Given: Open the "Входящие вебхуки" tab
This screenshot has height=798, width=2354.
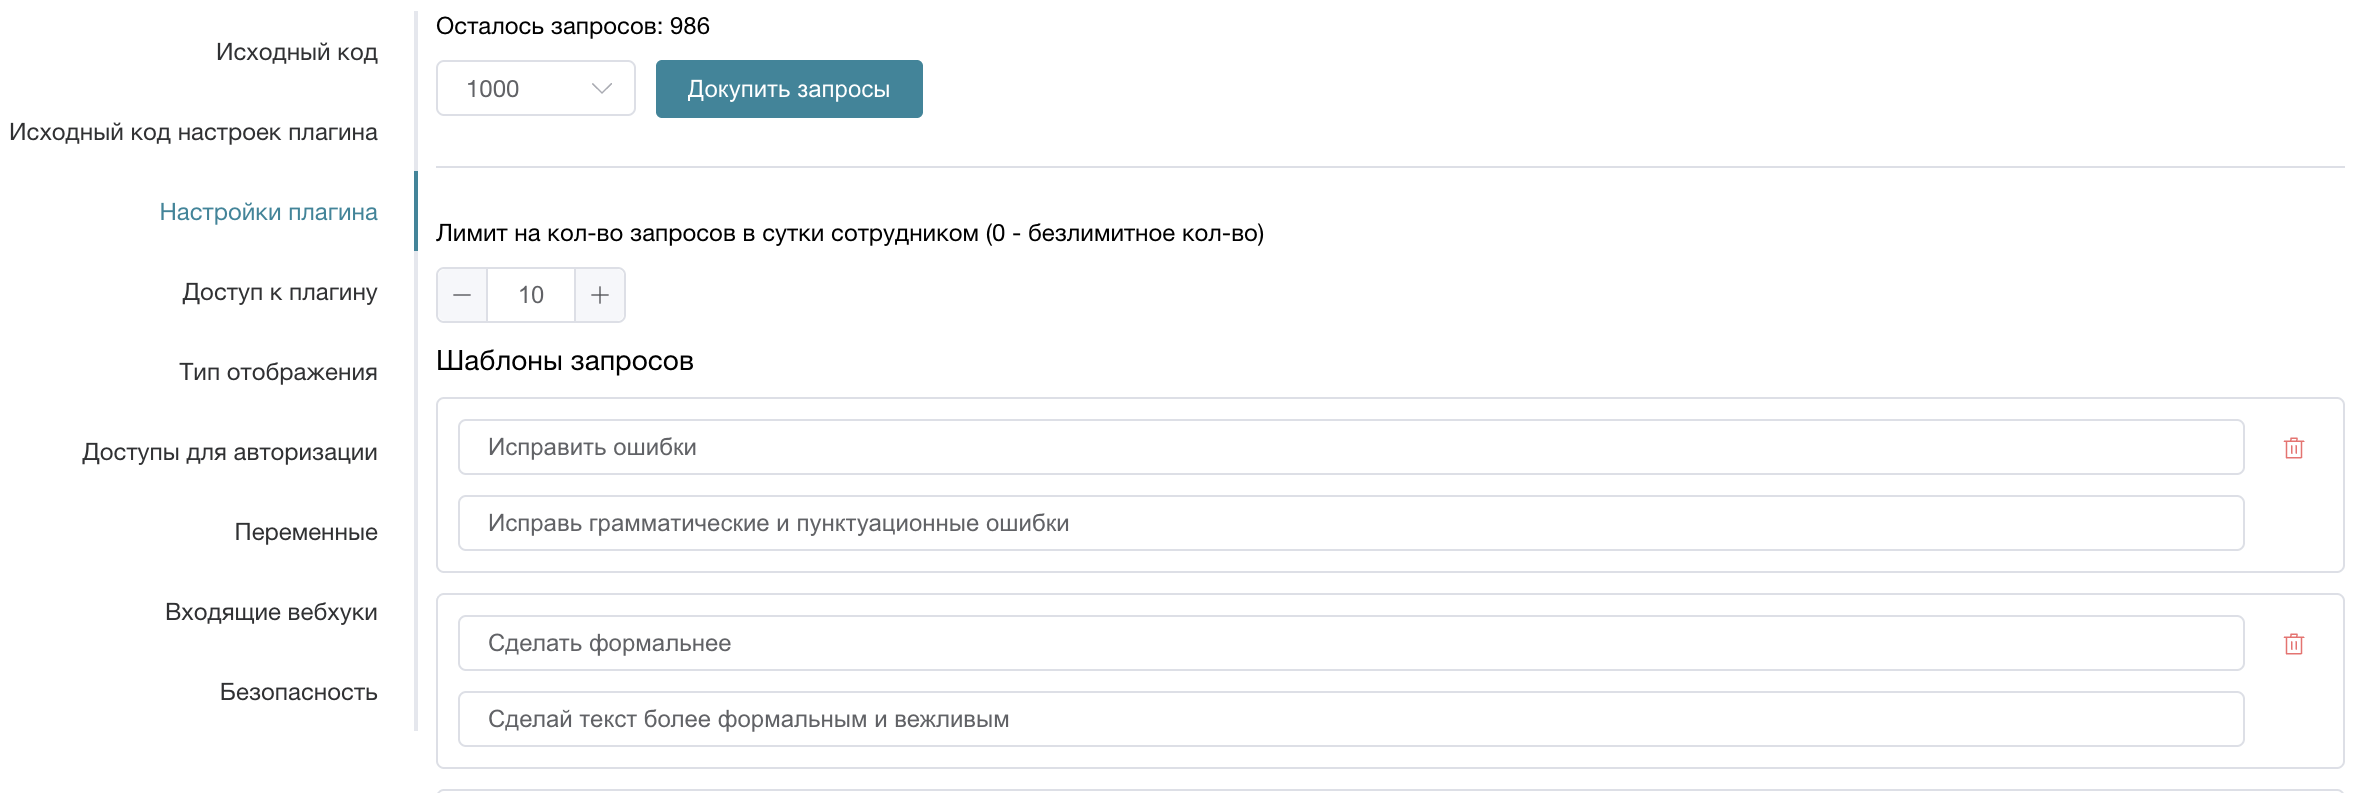Looking at the screenshot, I should point(272,612).
